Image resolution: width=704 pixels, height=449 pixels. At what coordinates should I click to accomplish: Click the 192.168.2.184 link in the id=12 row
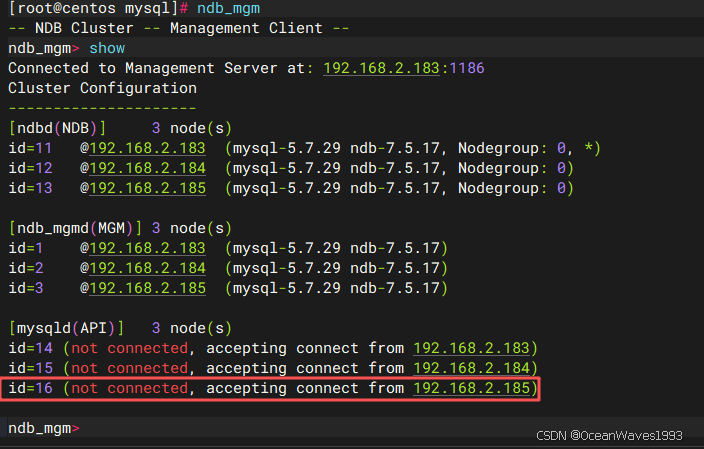pos(147,168)
